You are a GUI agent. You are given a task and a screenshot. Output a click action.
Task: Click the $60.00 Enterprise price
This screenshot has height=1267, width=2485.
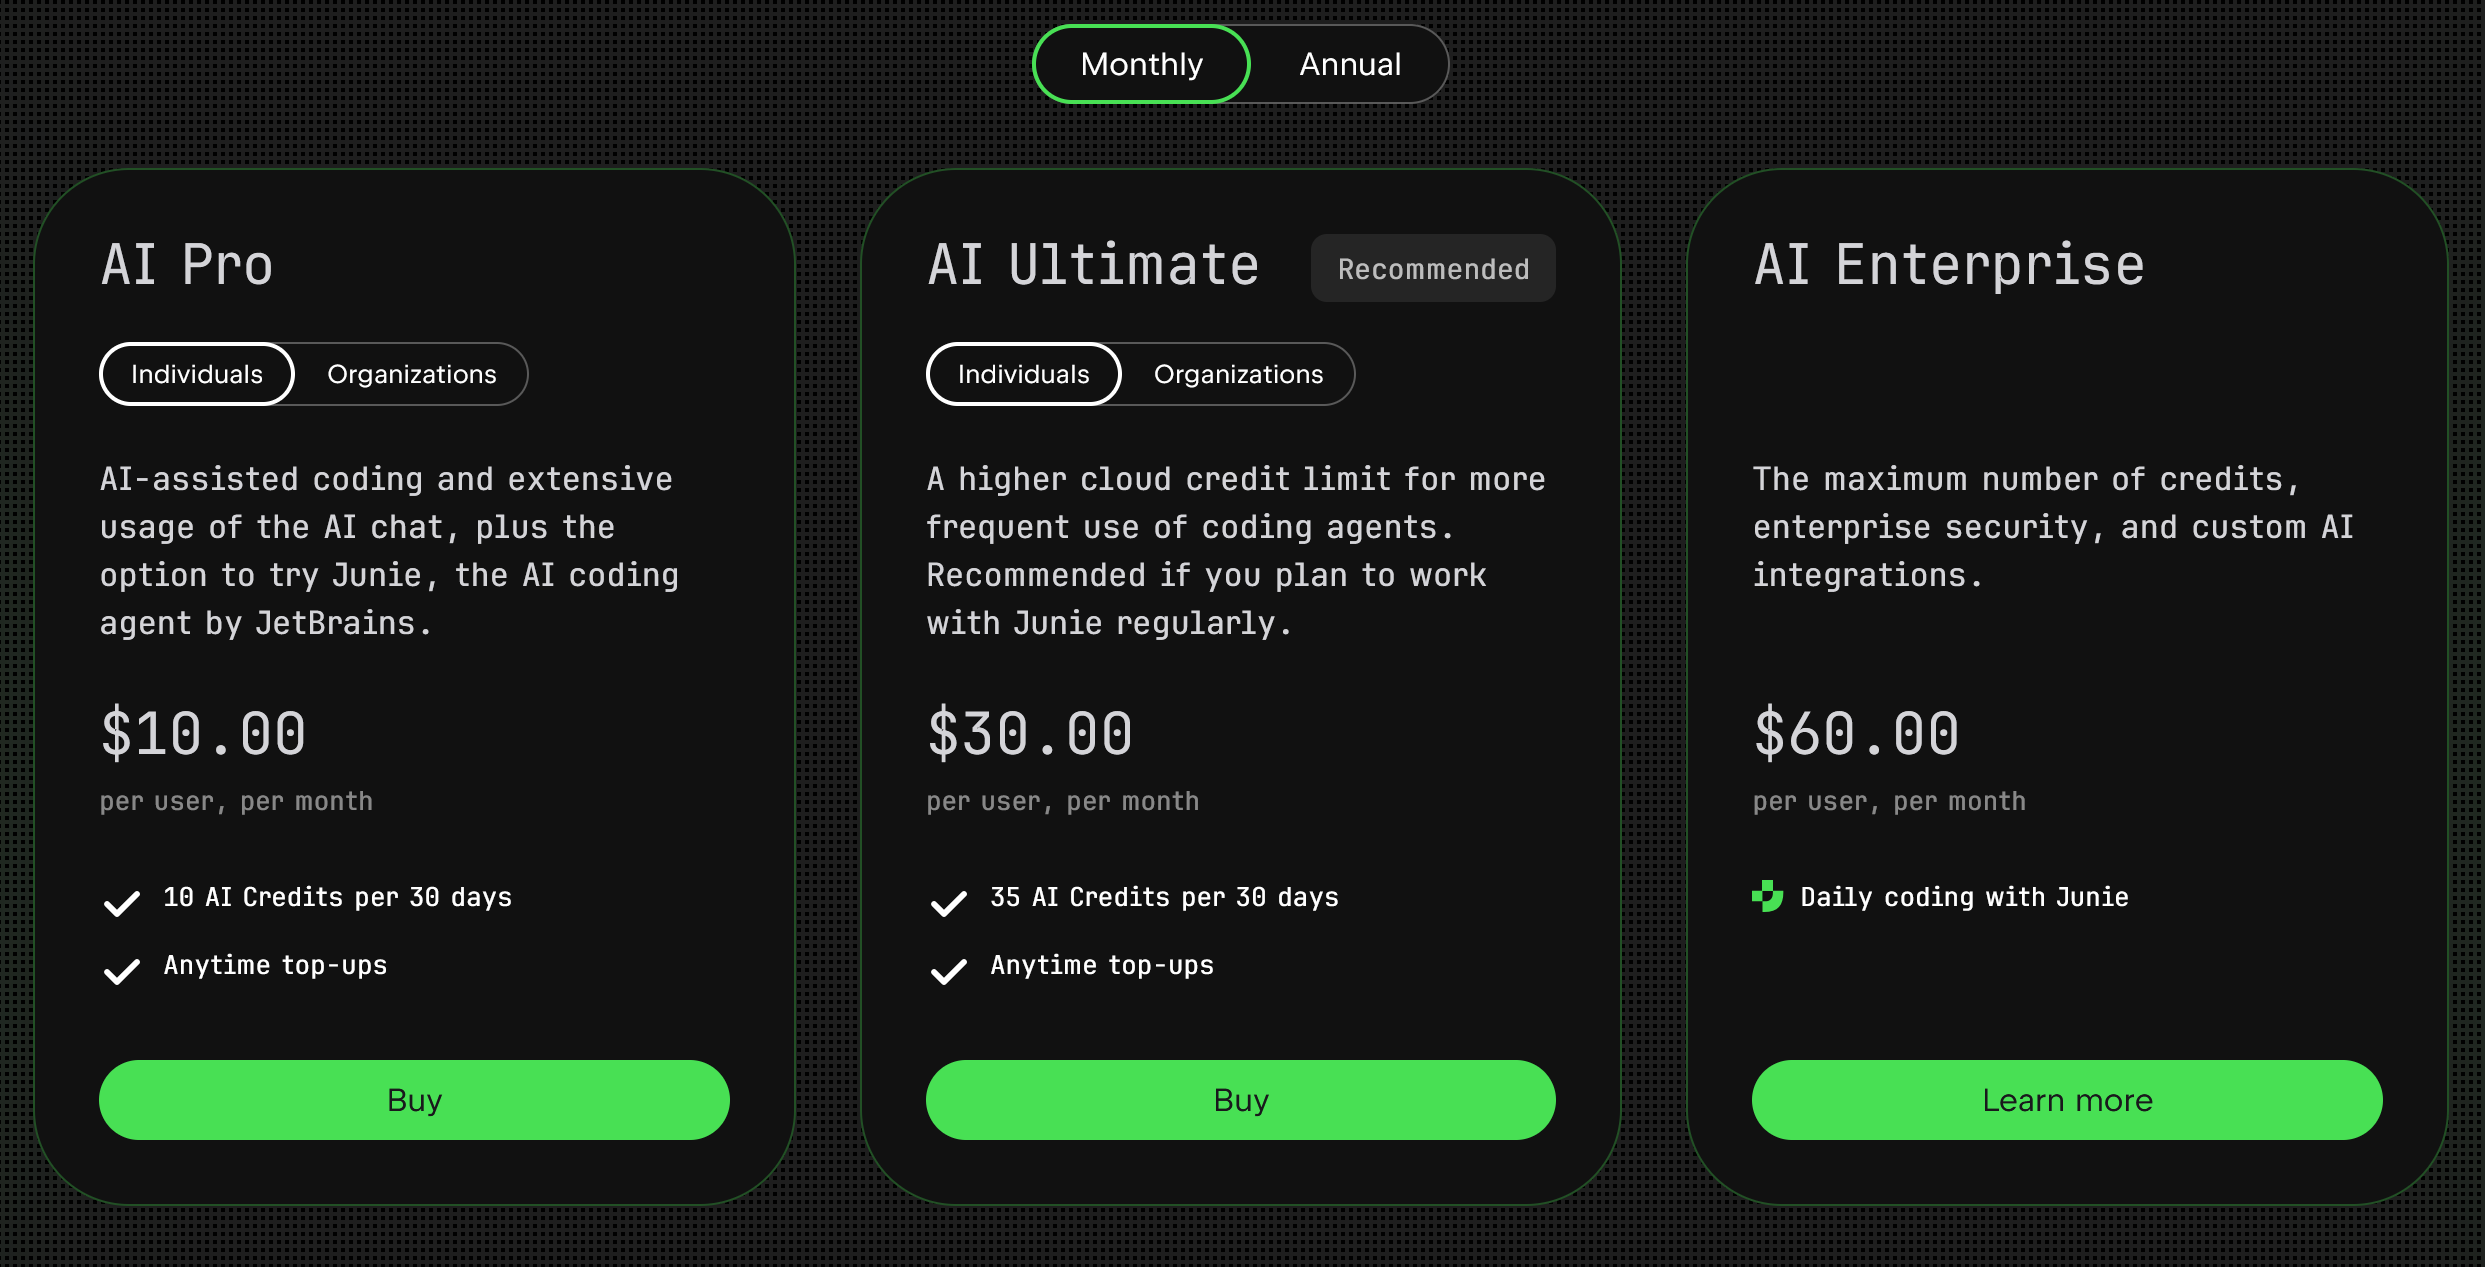(x=1856, y=733)
